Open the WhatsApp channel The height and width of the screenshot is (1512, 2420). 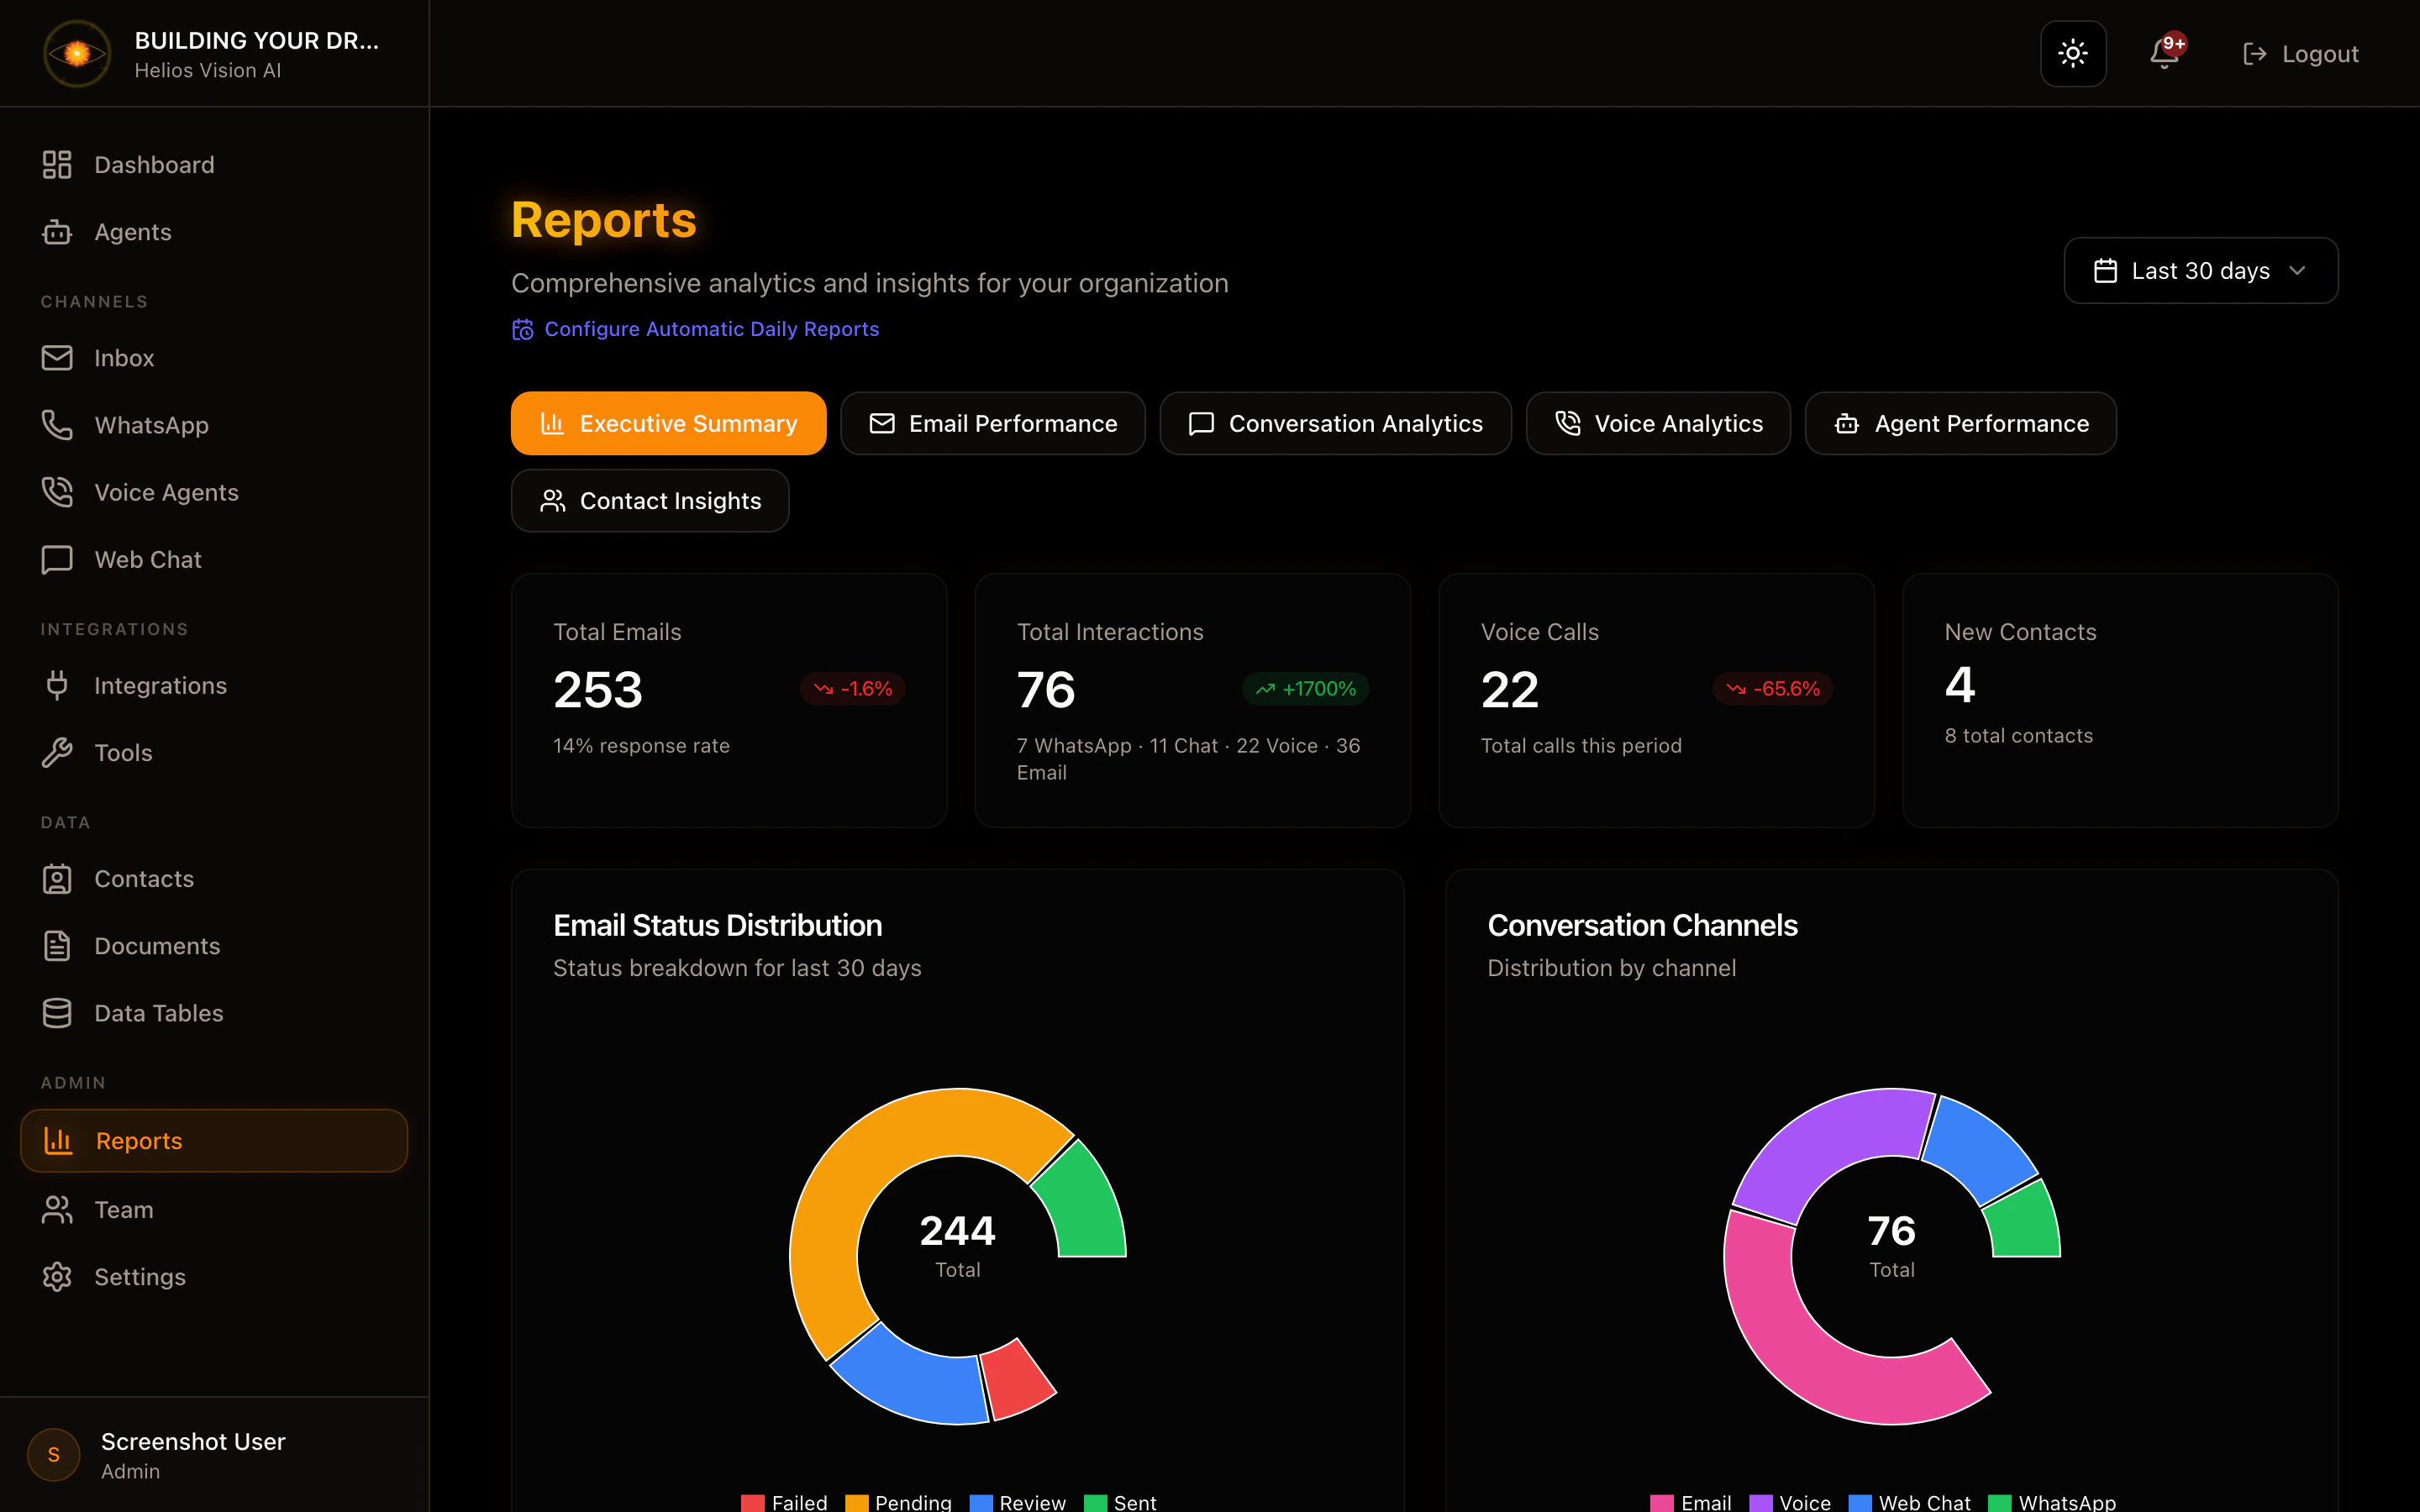click(151, 424)
